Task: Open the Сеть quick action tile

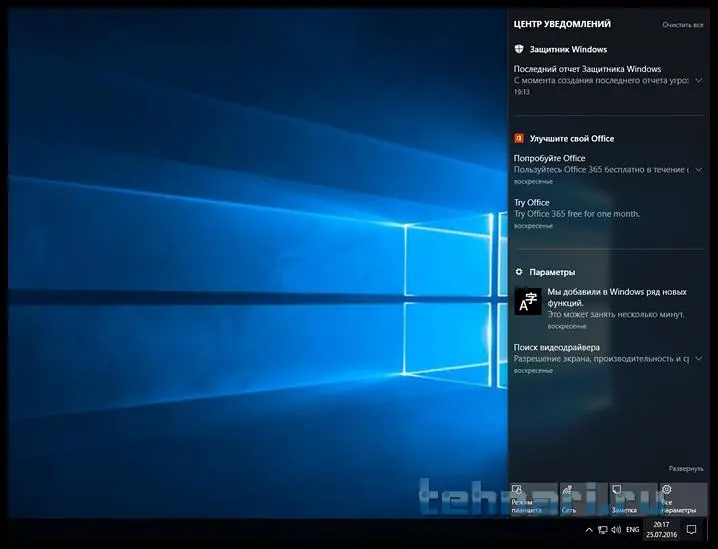Action: pyautogui.click(x=583, y=499)
